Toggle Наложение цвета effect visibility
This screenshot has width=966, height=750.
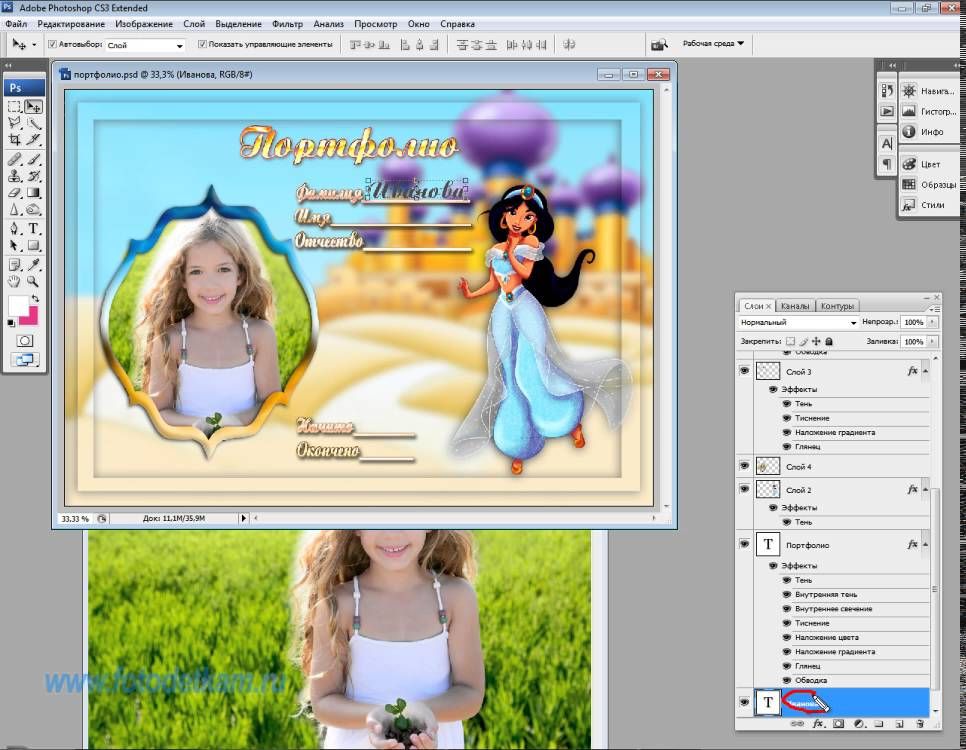click(787, 637)
